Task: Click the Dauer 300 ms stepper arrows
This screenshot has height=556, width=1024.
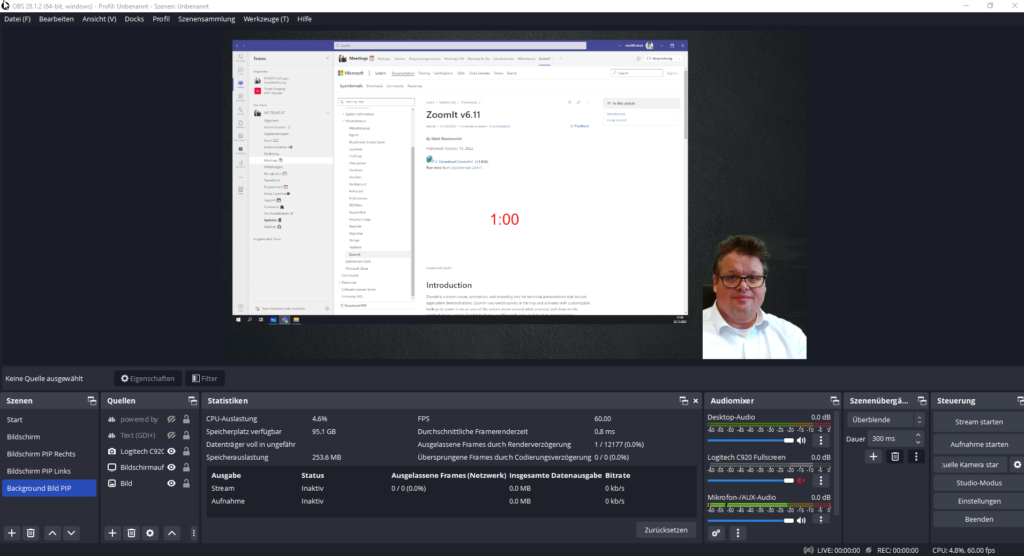Action: pyautogui.click(x=918, y=438)
